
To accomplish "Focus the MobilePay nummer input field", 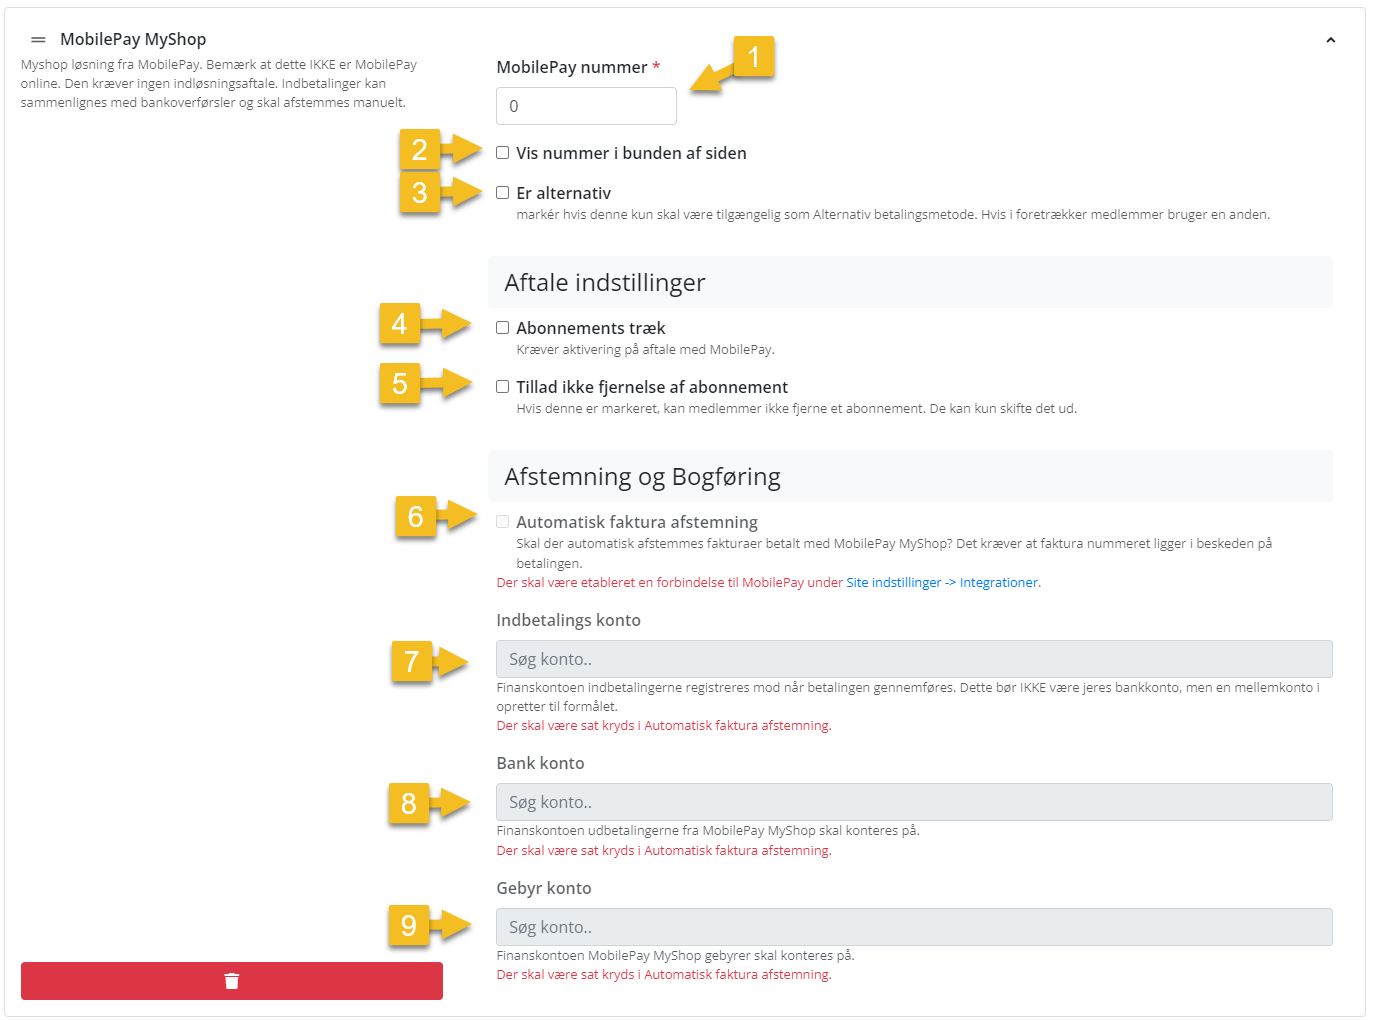I will point(586,106).
